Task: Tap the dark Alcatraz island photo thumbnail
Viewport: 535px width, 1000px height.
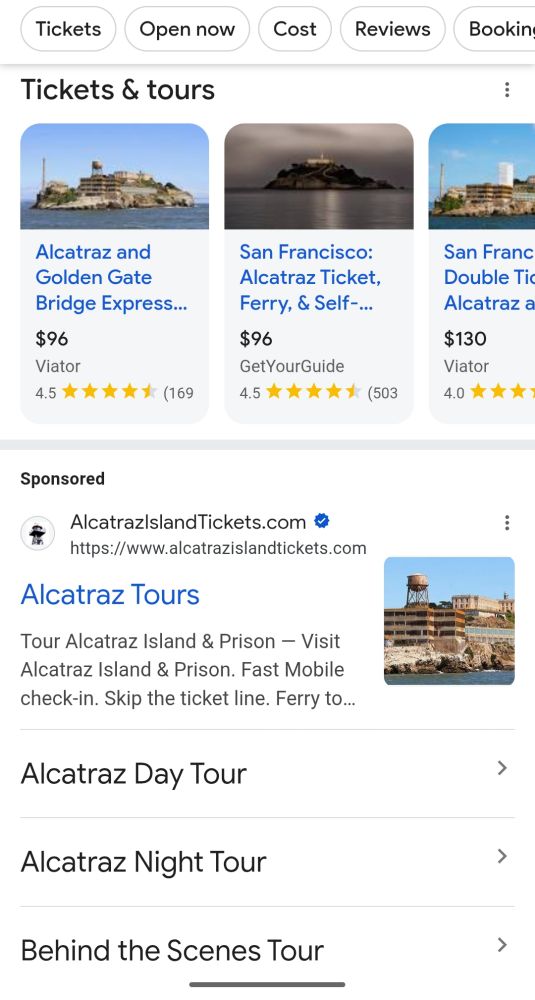Action: [319, 176]
